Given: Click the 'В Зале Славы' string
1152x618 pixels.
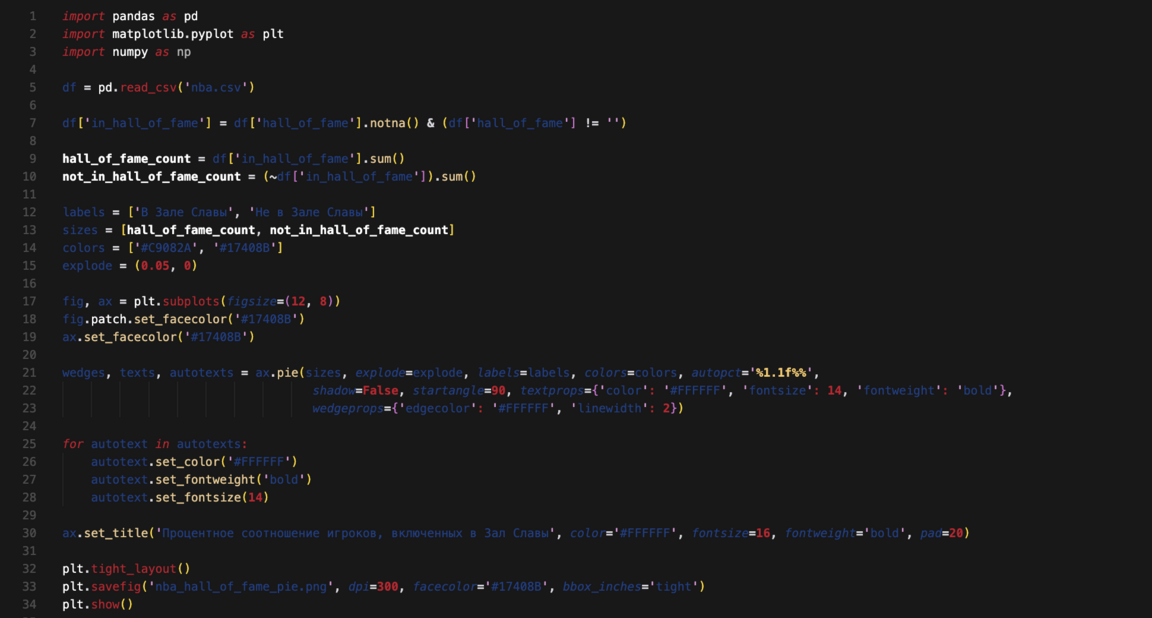Looking at the screenshot, I should tap(184, 212).
